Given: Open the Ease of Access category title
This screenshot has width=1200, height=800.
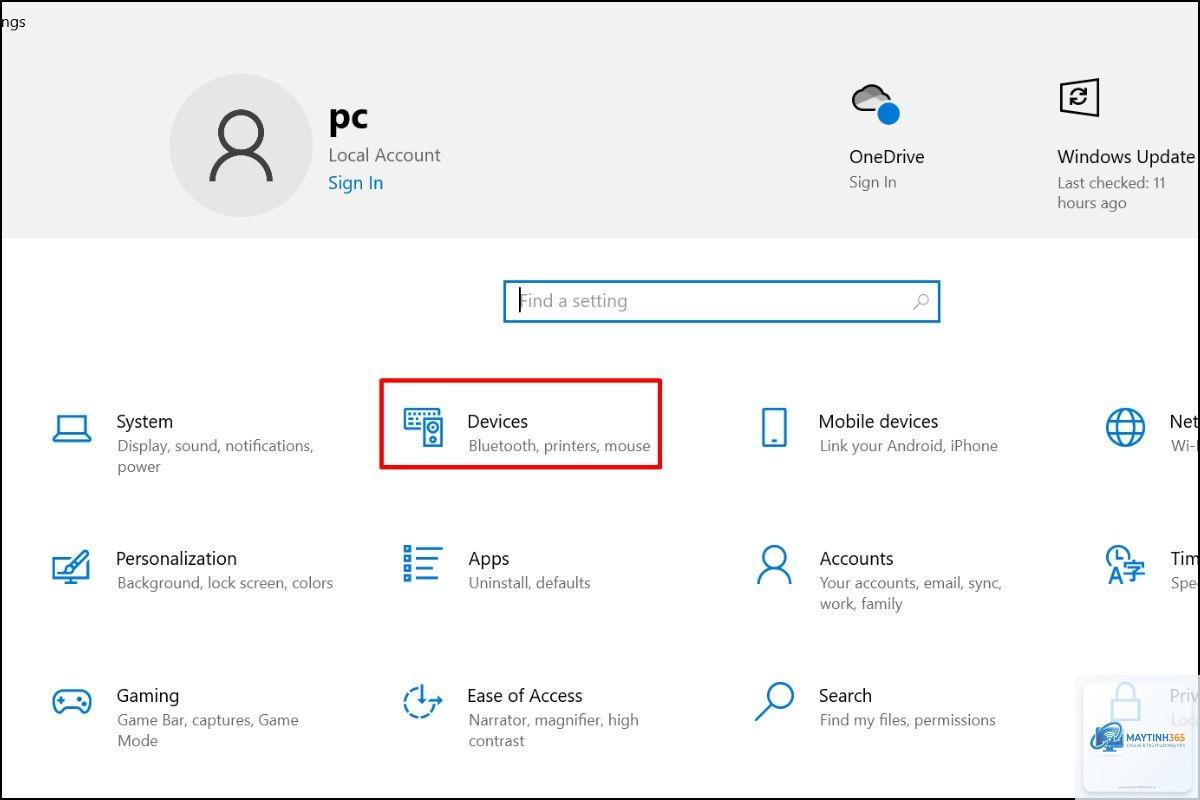Looking at the screenshot, I should (x=524, y=696).
